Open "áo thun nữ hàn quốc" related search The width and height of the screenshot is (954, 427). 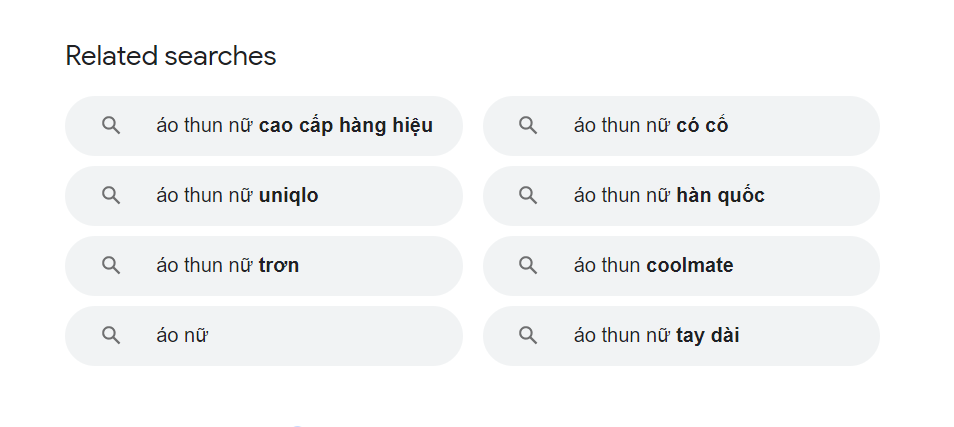[x=669, y=196]
